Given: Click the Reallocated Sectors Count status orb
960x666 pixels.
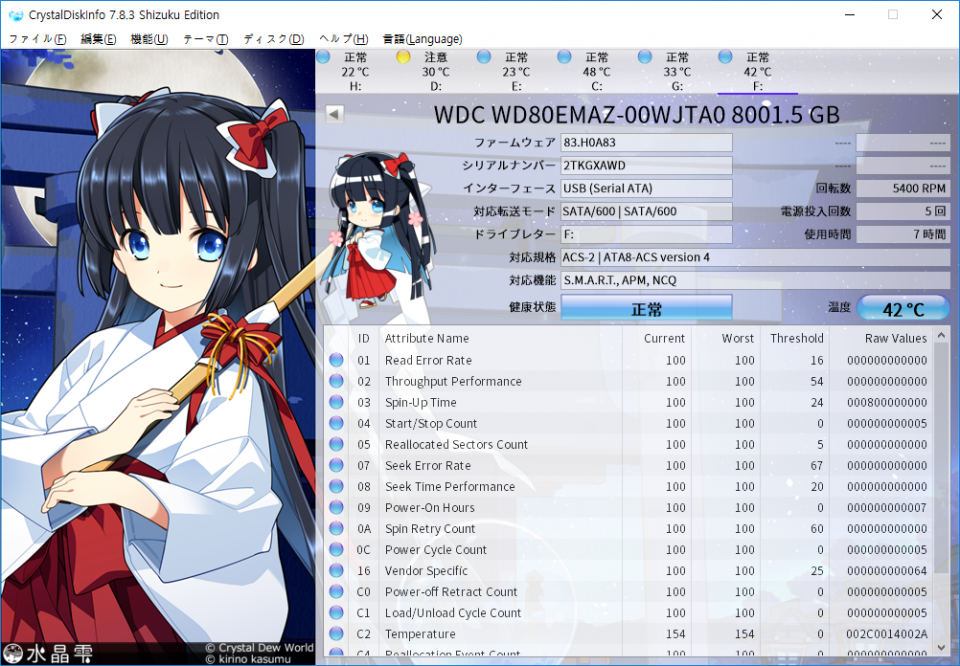Looking at the screenshot, I should pyautogui.click(x=336, y=444).
